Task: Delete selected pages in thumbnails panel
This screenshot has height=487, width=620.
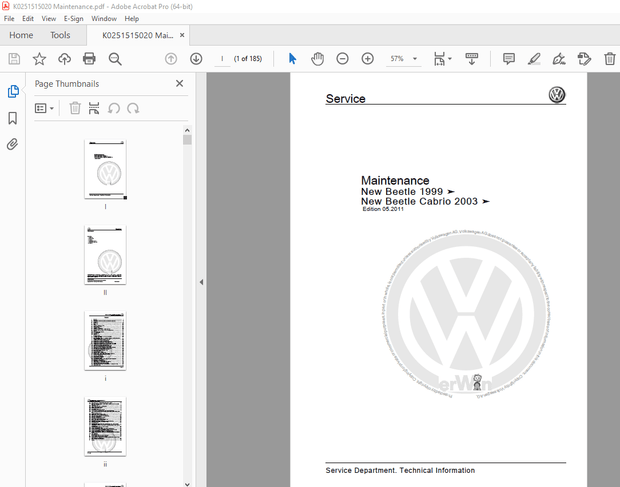Action: [x=75, y=108]
